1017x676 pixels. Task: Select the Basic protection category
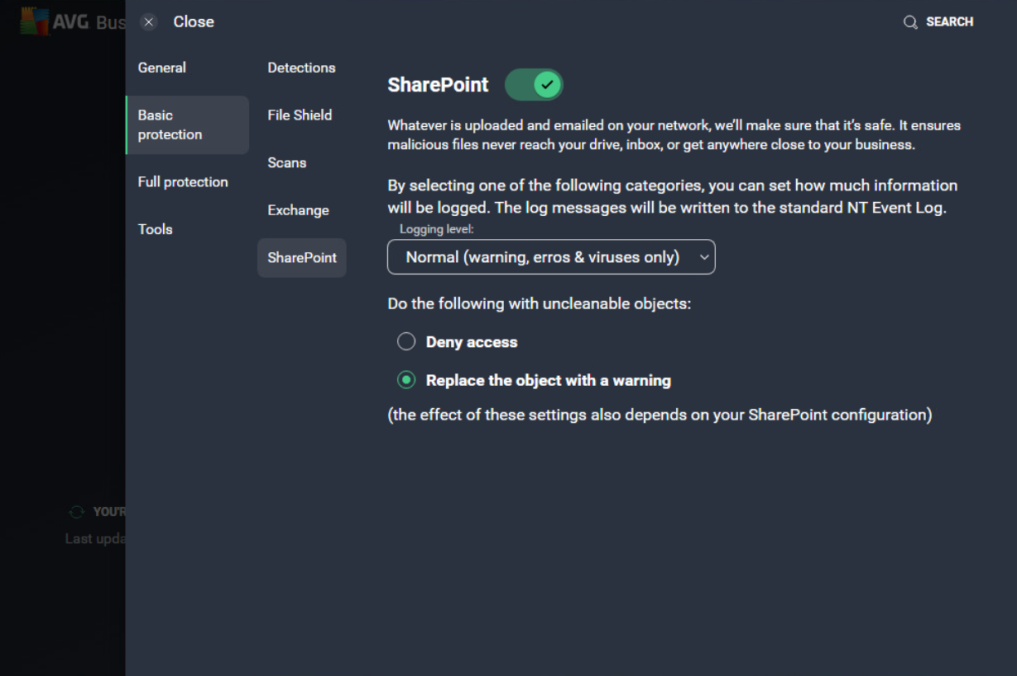(169, 124)
